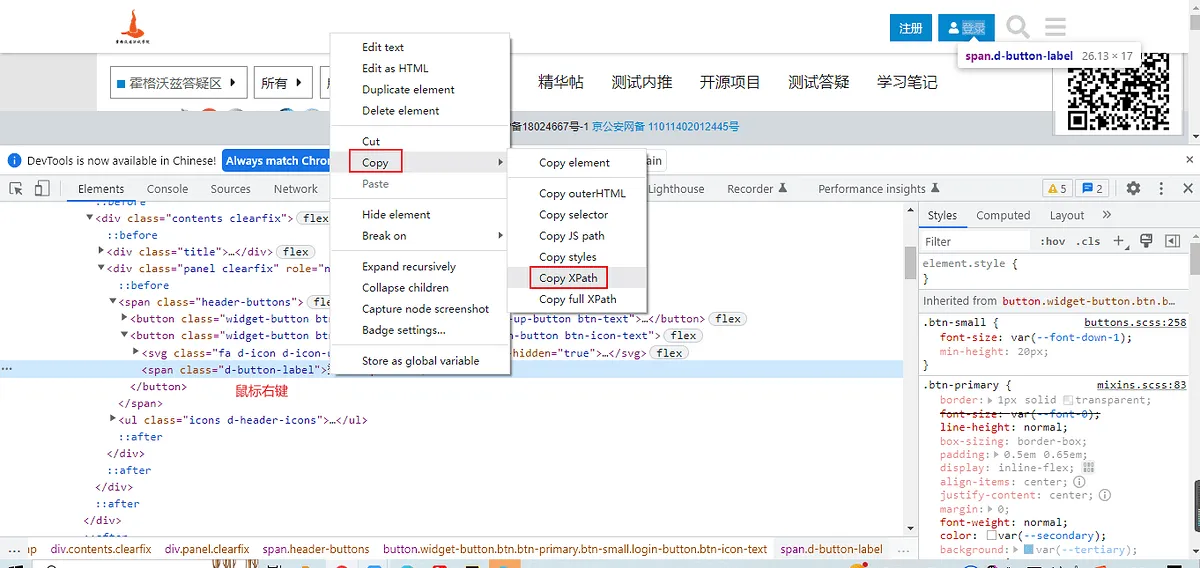
Task: Close the DevTools language infobar
Action: point(1189,160)
